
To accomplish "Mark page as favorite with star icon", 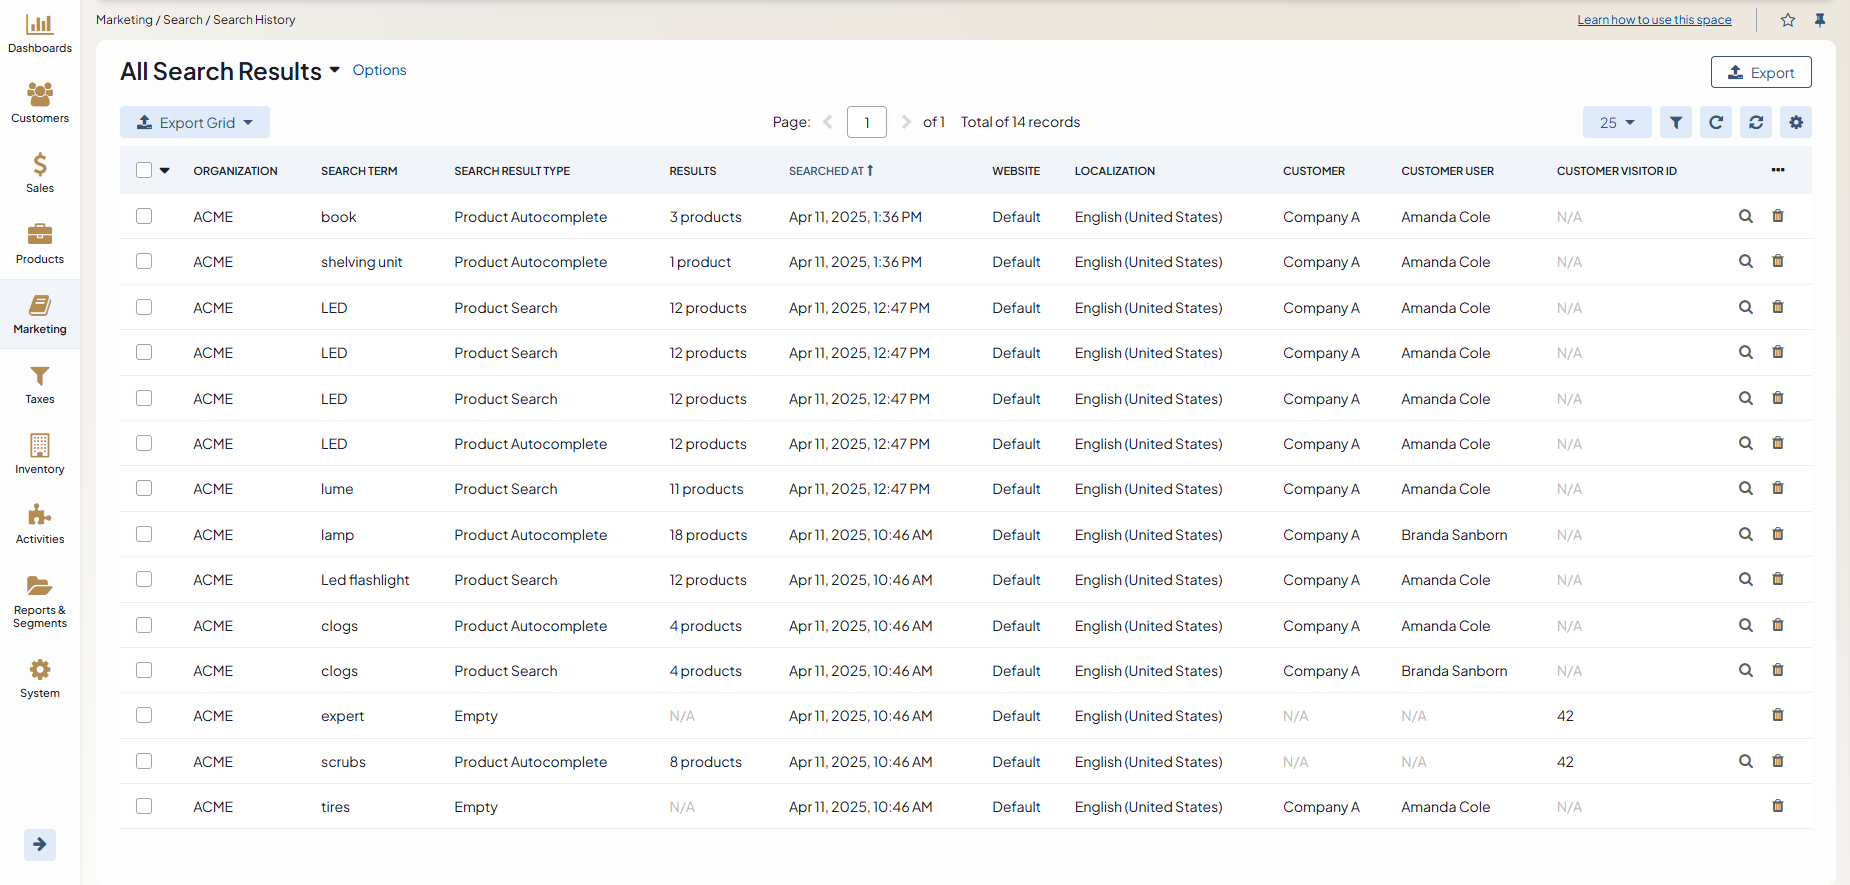I will [1788, 20].
